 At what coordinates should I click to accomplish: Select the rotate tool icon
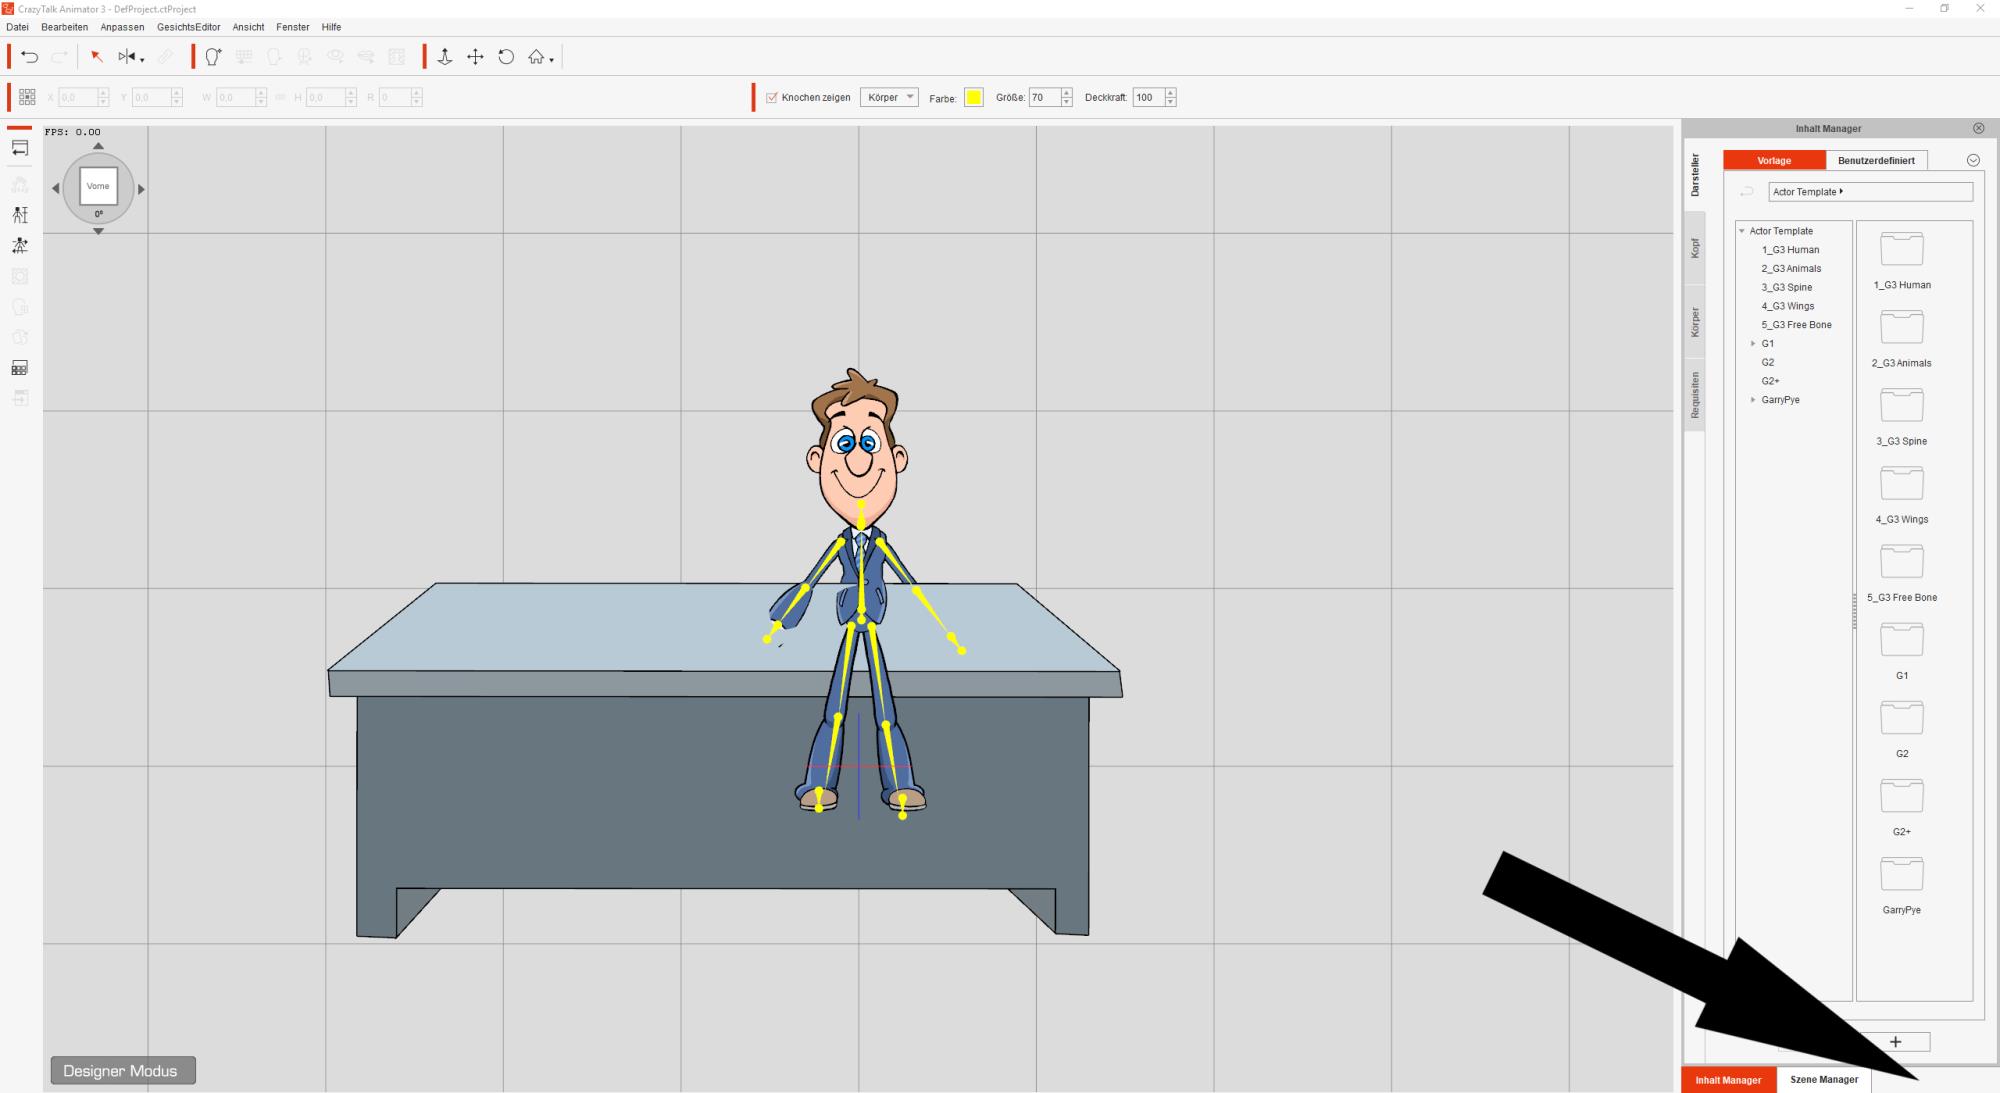(506, 57)
